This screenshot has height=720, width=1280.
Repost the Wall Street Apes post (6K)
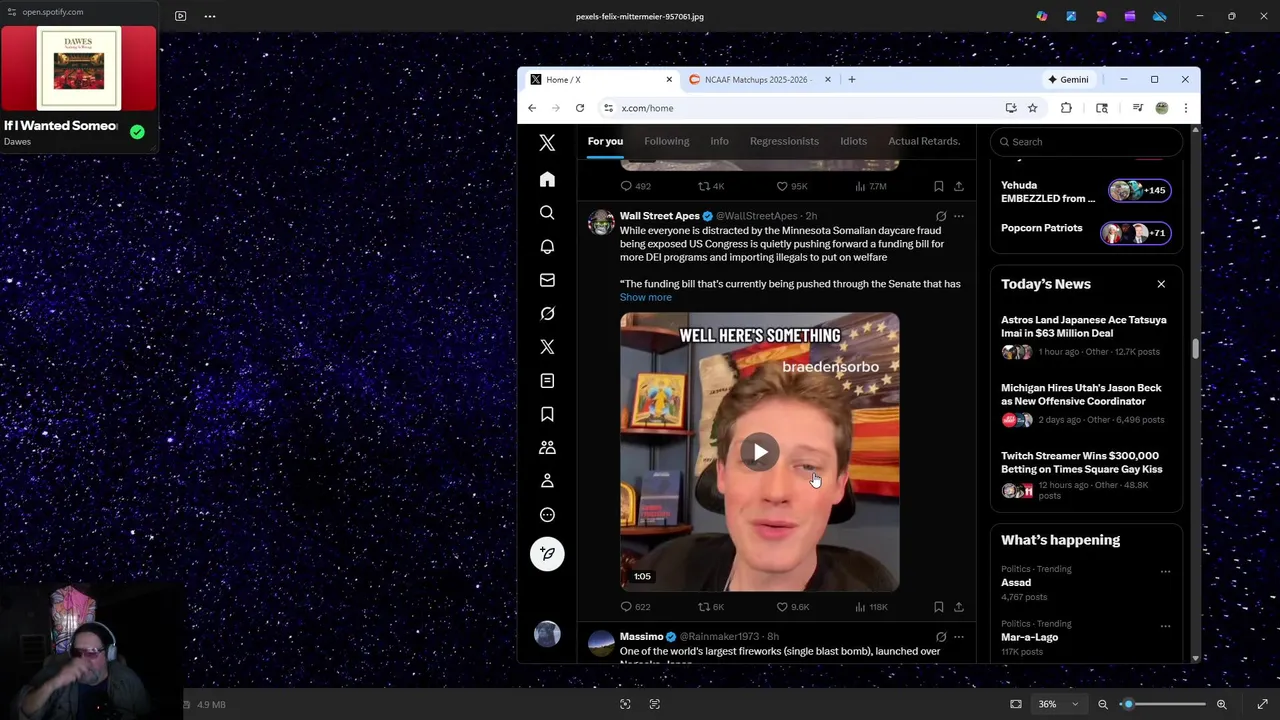tap(711, 607)
